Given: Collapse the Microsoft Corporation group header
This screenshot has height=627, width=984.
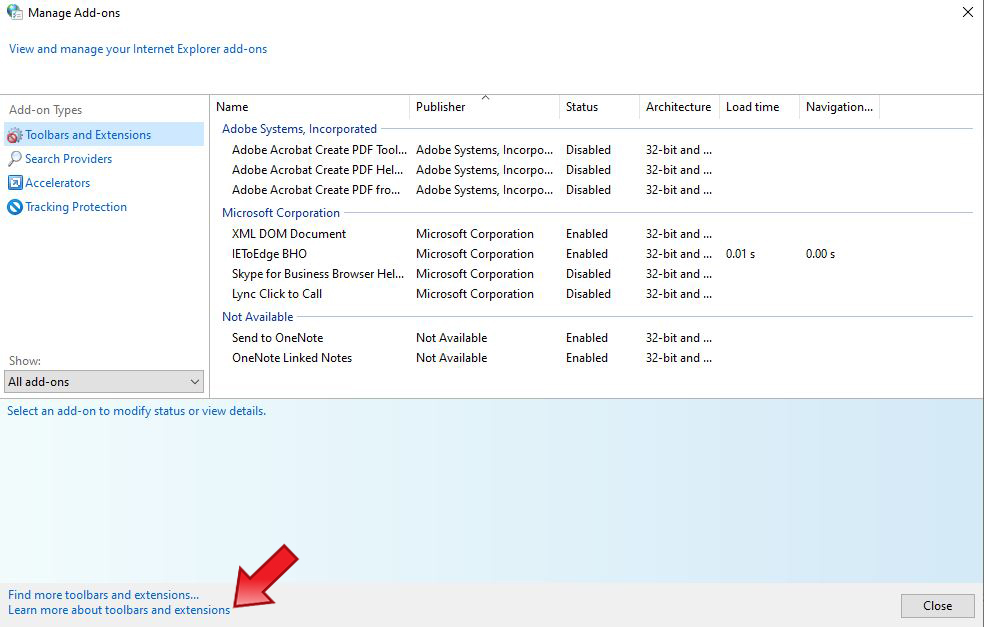Looking at the screenshot, I should point(281,213).
